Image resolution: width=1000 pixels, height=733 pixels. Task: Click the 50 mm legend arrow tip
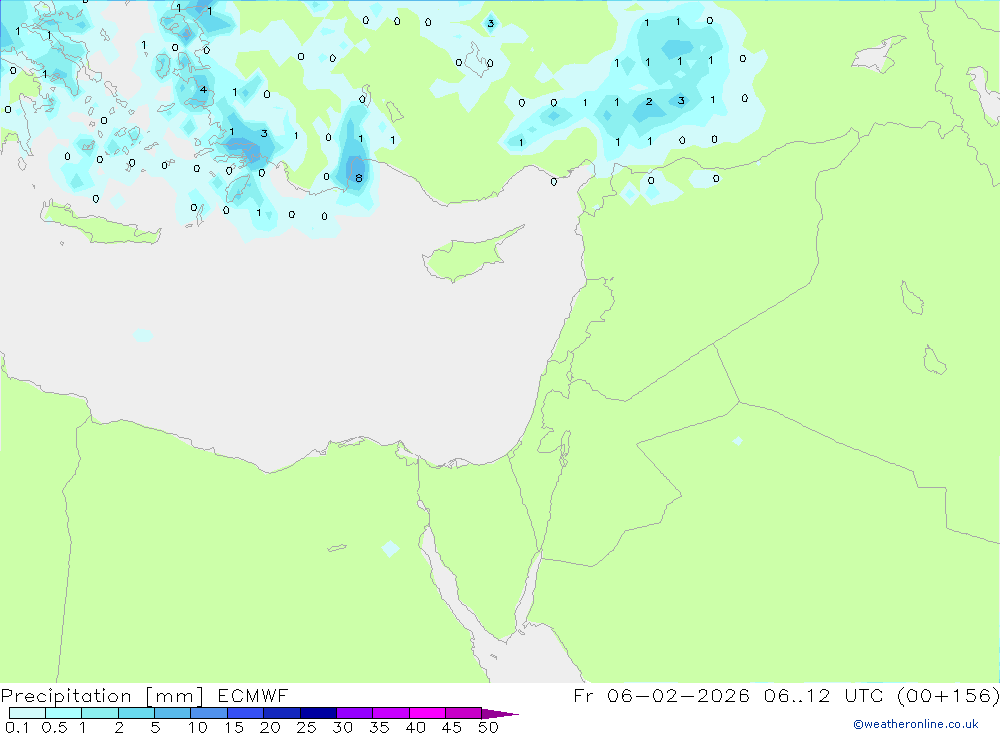(501, 713)
